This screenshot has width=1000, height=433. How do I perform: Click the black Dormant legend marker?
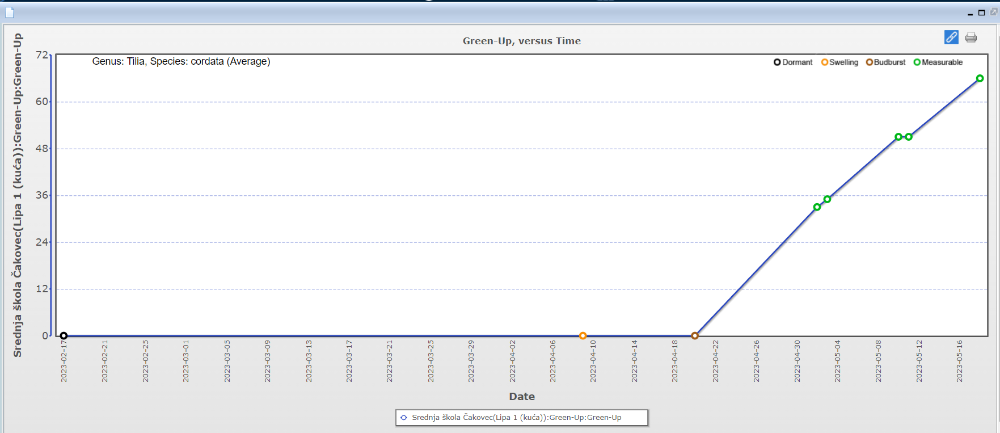(x=778, y=62)
